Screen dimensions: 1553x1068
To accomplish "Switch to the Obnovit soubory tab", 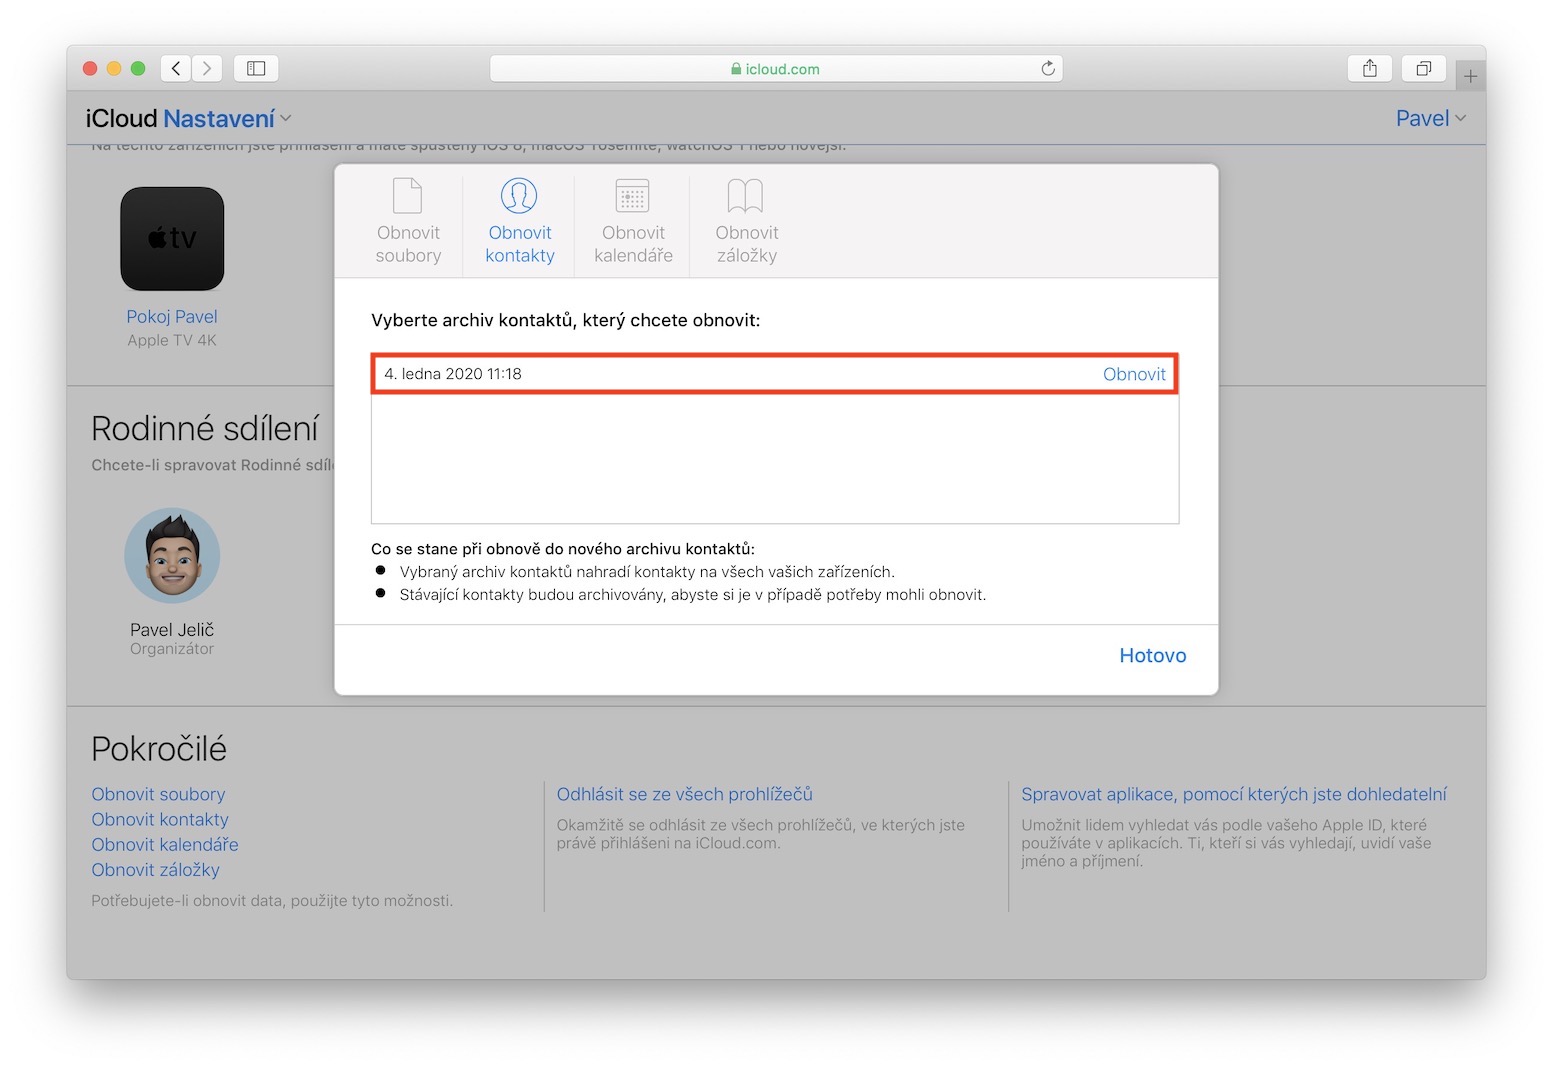I will tap(408, 221).
